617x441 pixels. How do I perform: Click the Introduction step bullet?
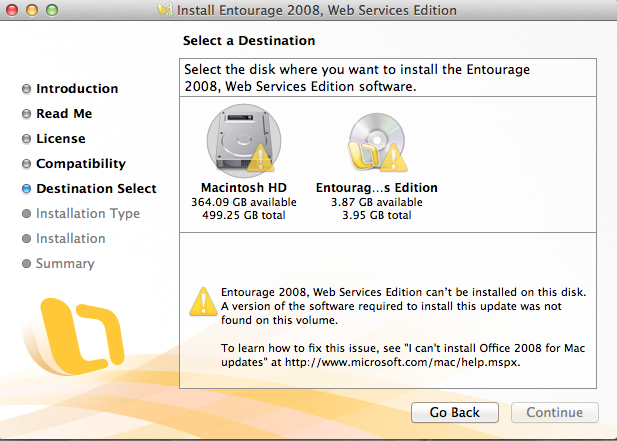coord(26,89)
